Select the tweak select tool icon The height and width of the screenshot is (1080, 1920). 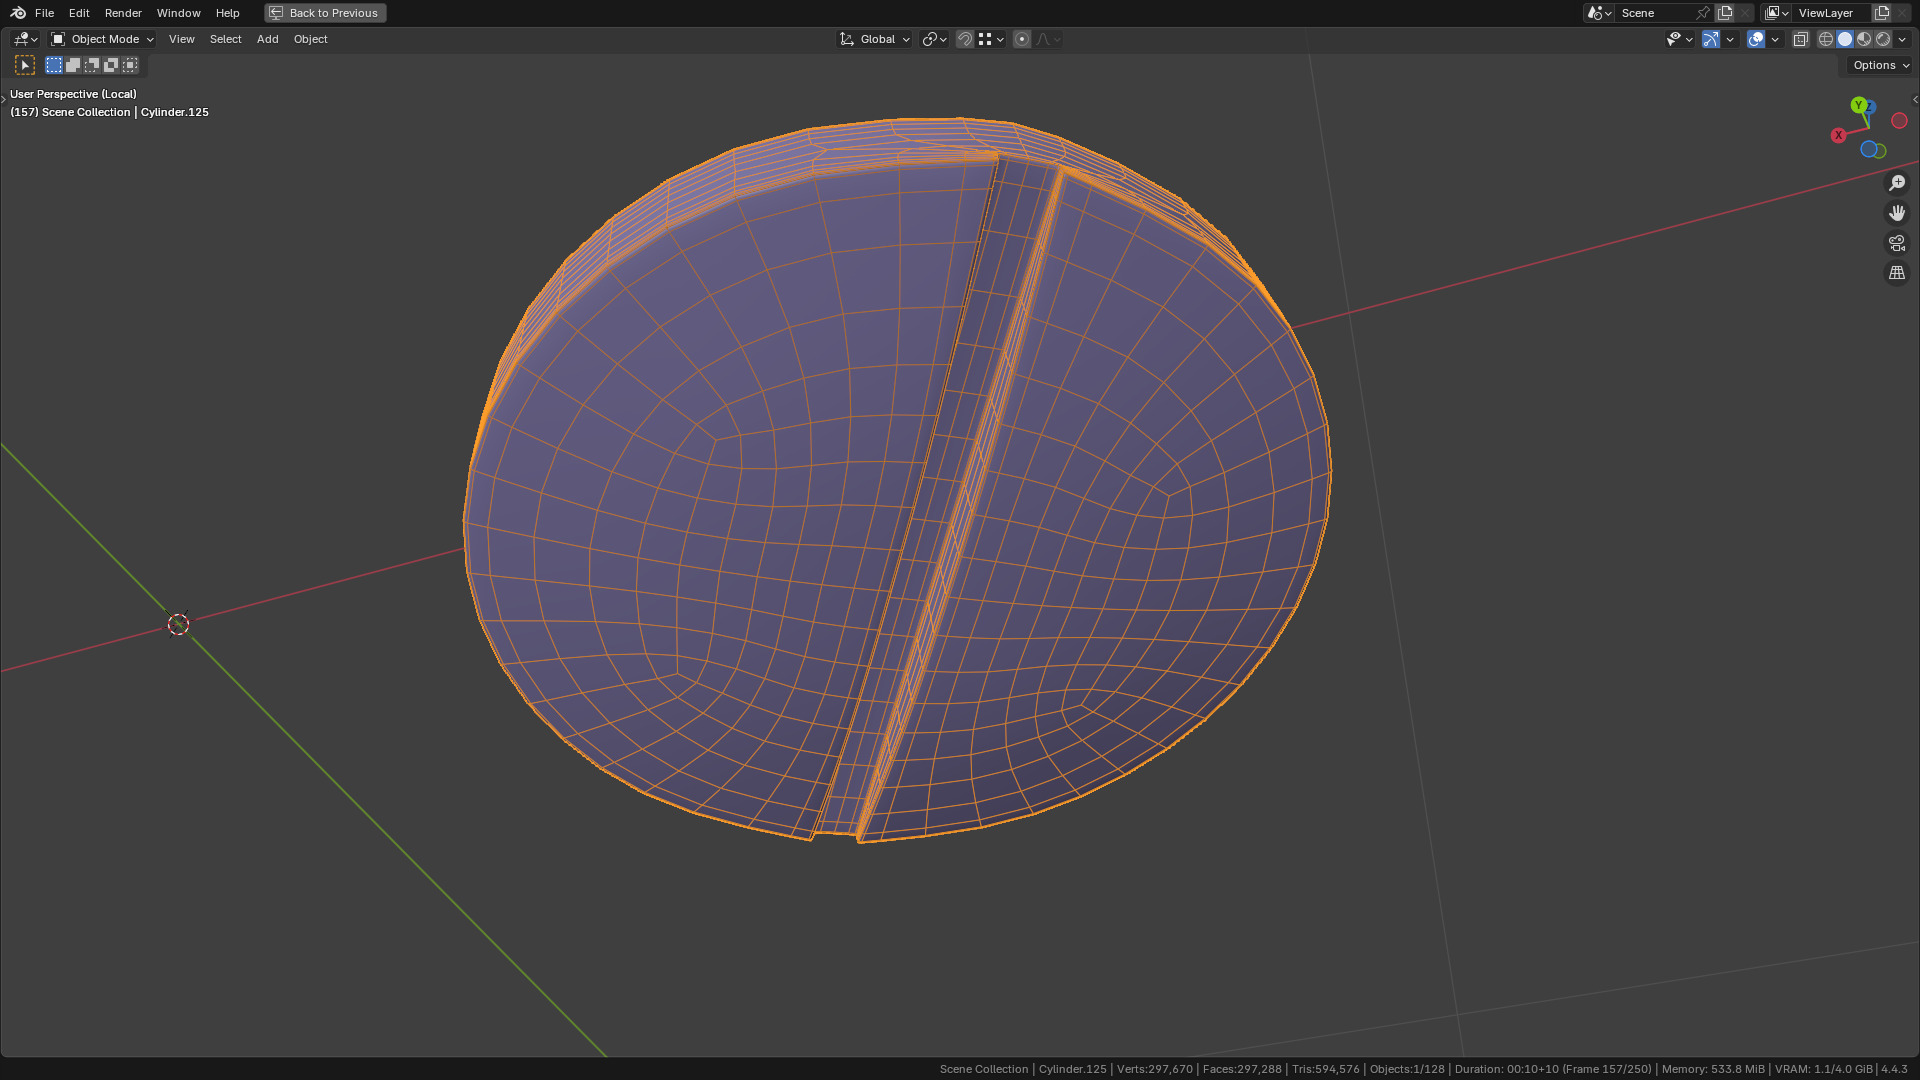point(25,65)
